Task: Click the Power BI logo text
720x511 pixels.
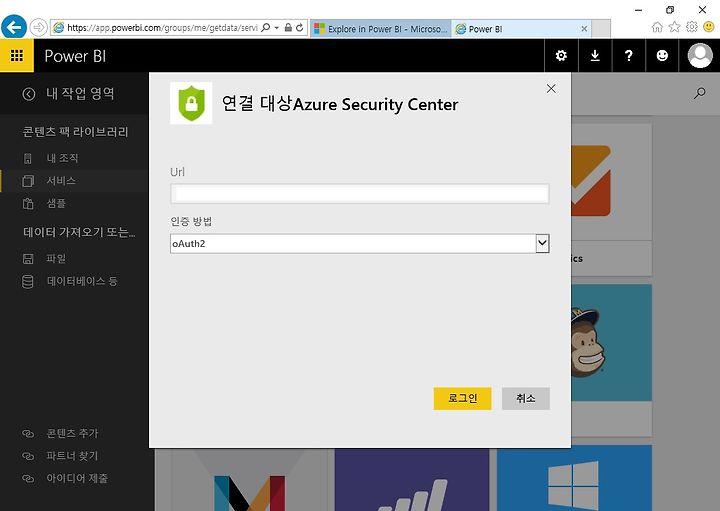Action: pyautogui.click(x=75, y=56)
